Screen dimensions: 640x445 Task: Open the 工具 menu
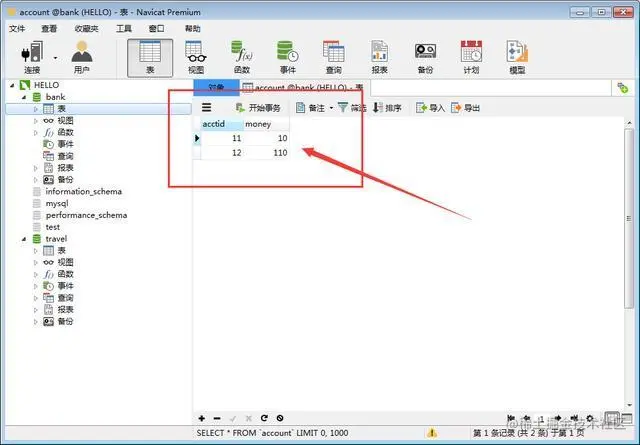point(124,29)
